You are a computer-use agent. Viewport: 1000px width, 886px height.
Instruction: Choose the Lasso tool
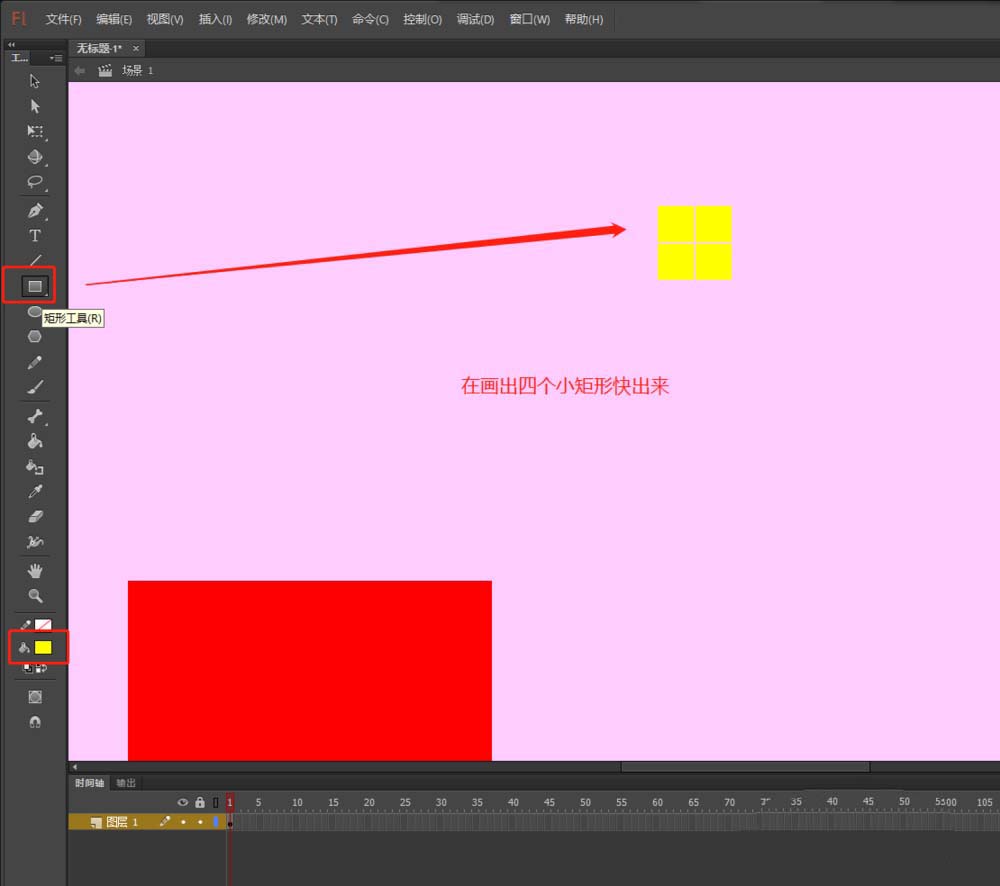[x=35, y=182]
